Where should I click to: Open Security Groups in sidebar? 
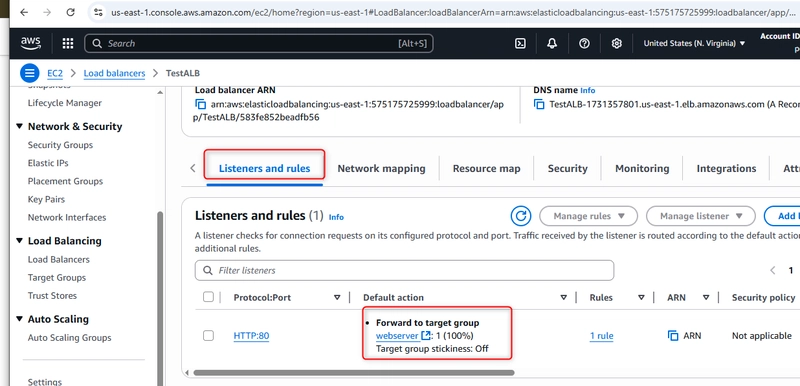60,145
